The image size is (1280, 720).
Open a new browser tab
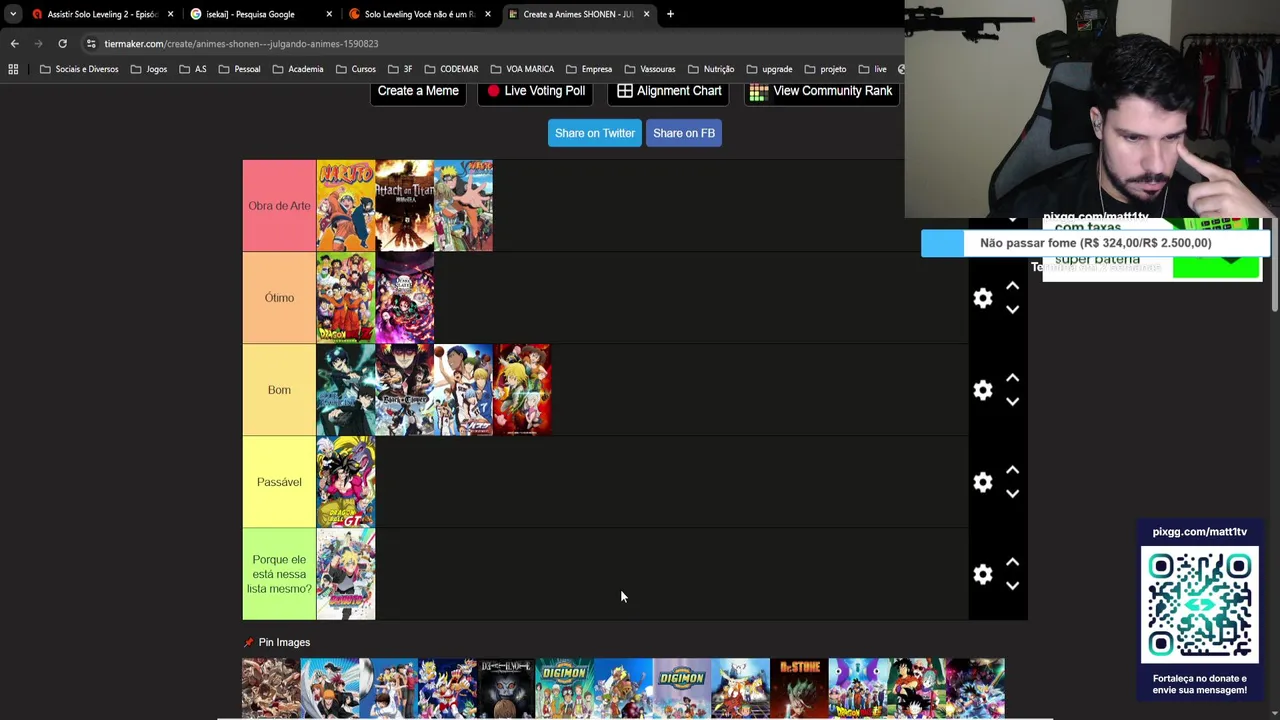click(670, 14)
